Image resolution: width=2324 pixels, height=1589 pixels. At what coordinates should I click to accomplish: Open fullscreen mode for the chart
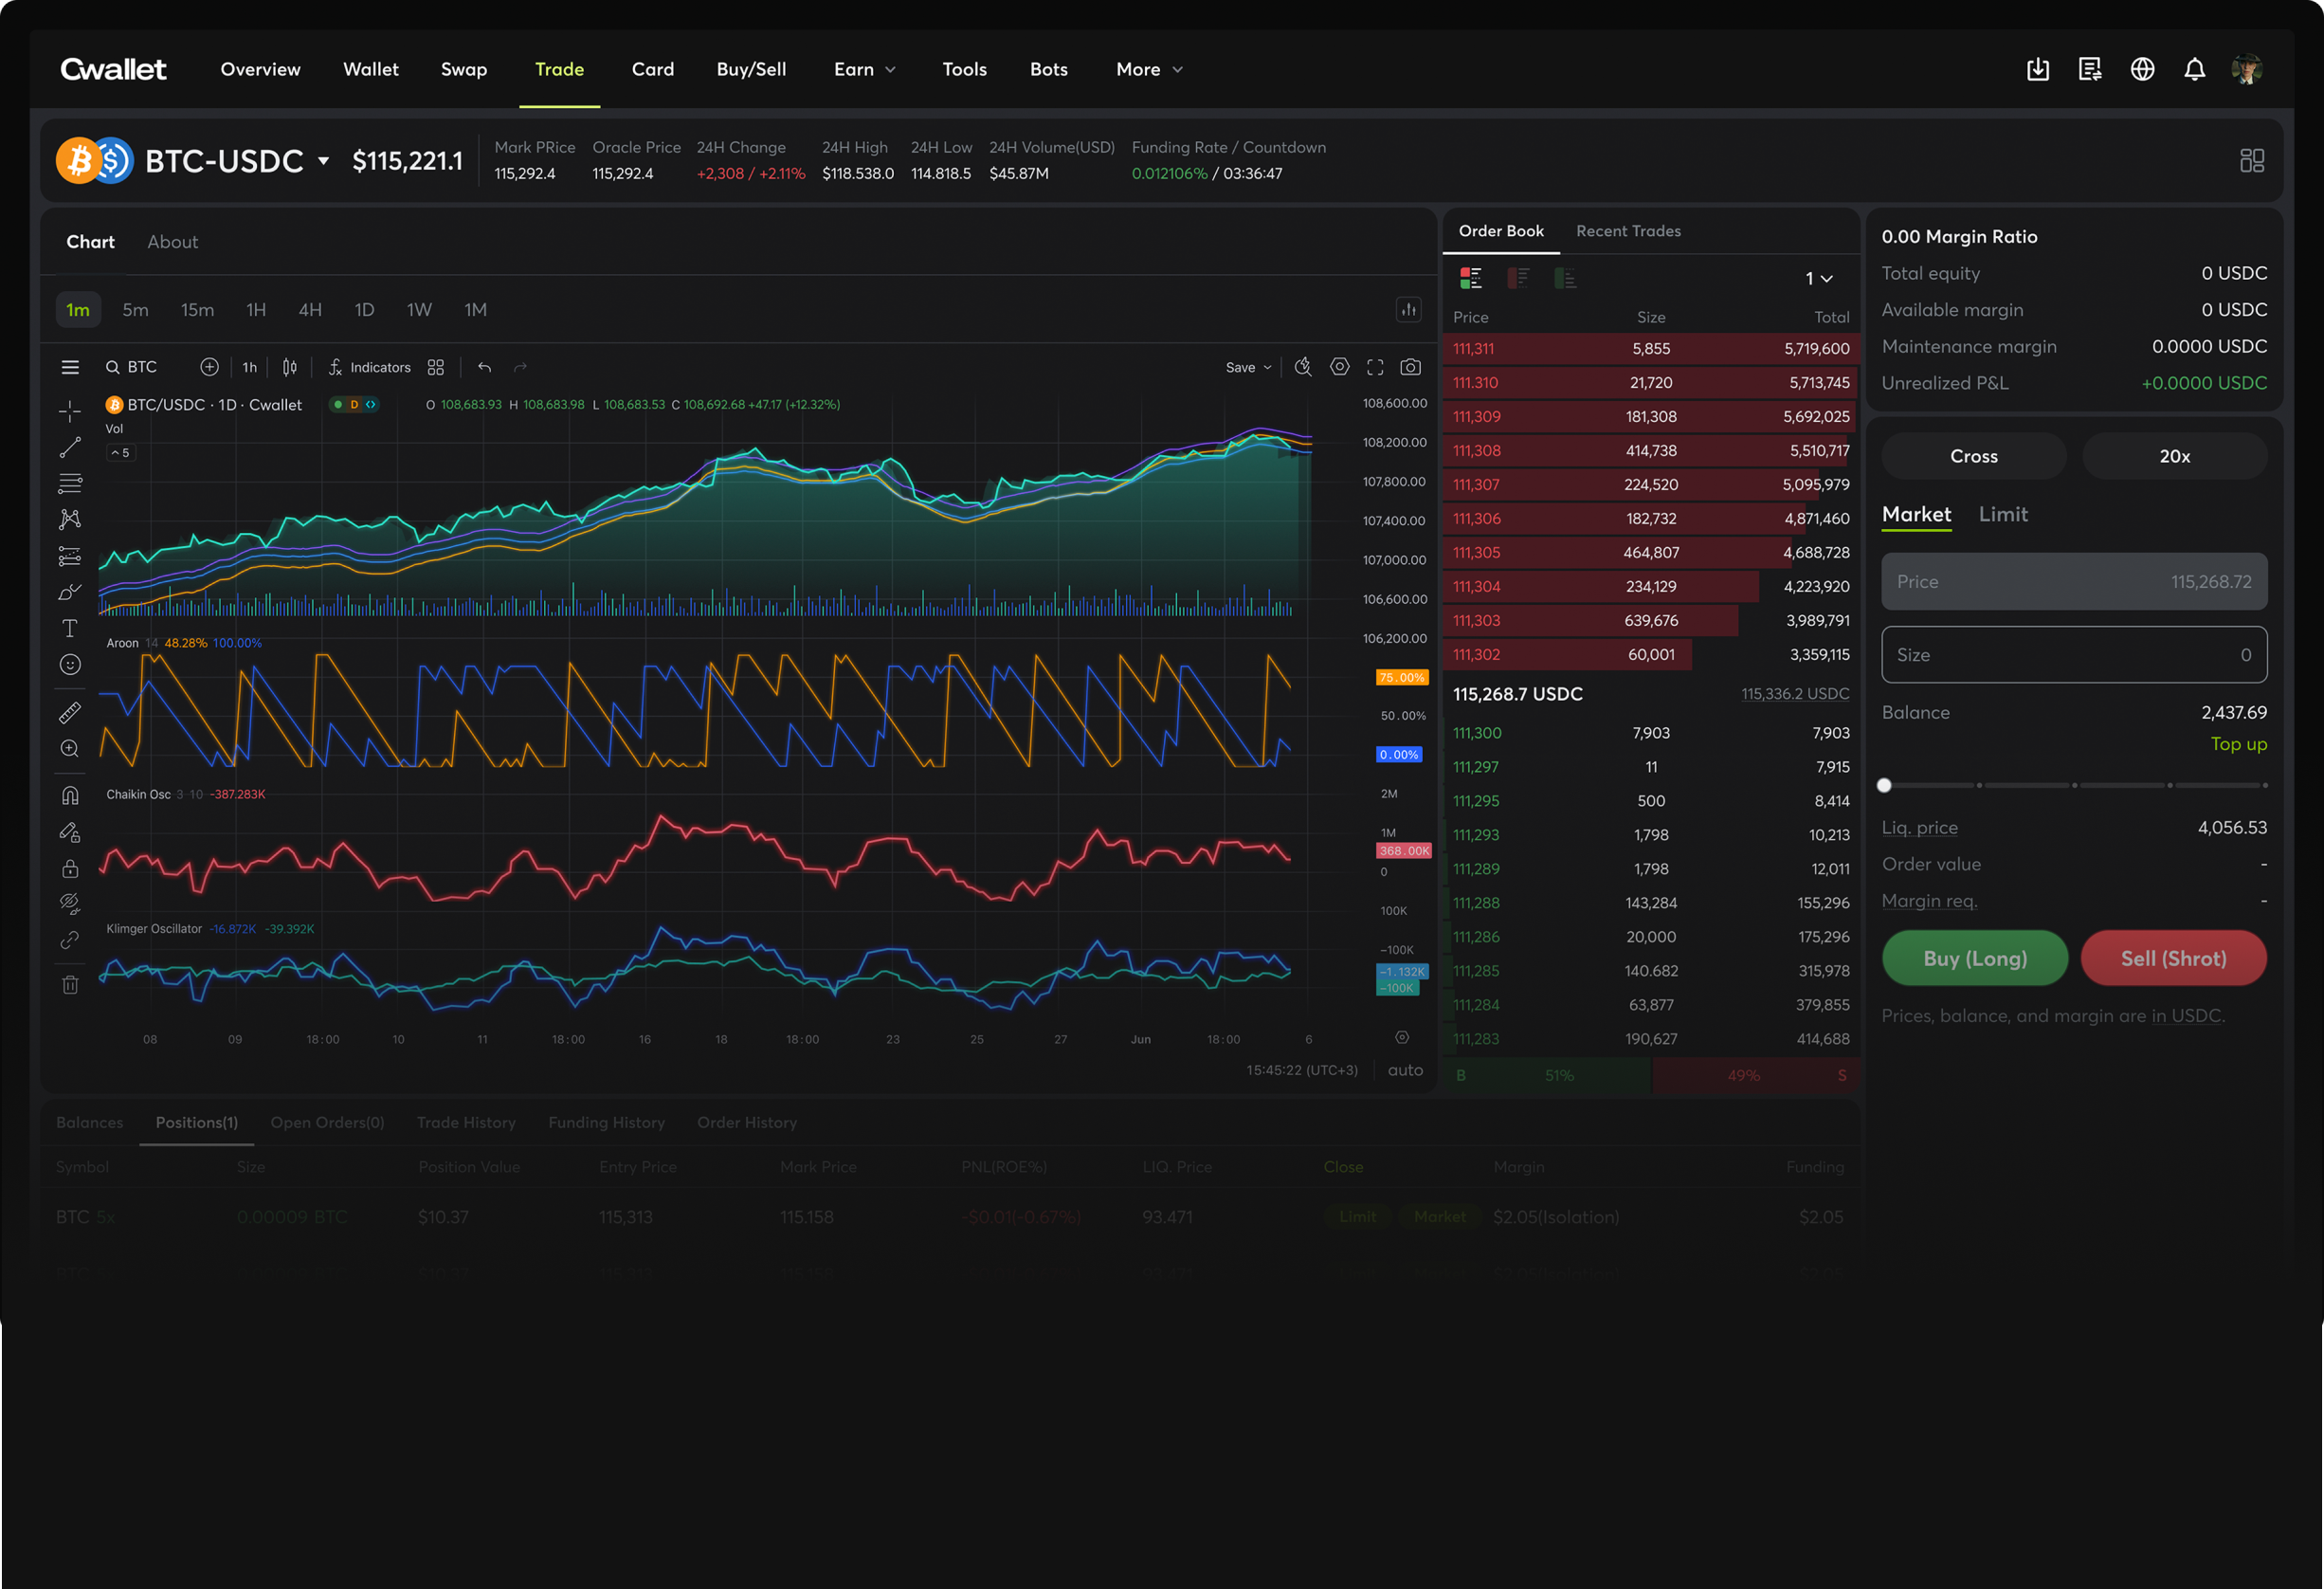pyautogui.click(x=1375, y=367)
